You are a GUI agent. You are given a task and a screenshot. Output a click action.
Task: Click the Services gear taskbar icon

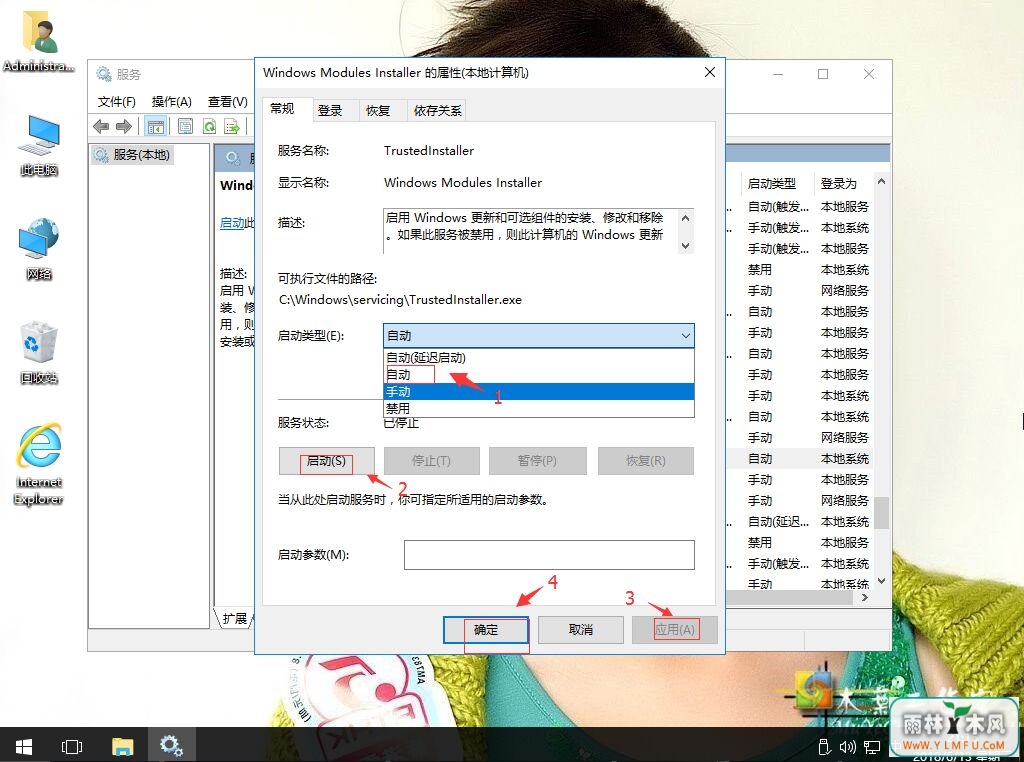tap(171, 745)
